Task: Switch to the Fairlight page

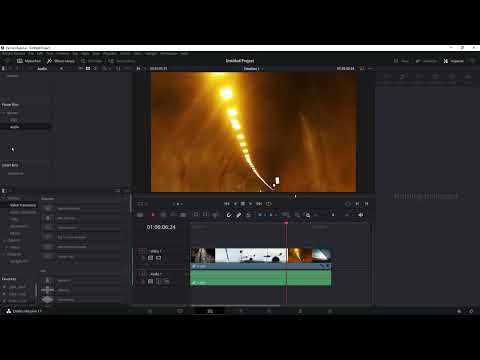Action: 300,311
